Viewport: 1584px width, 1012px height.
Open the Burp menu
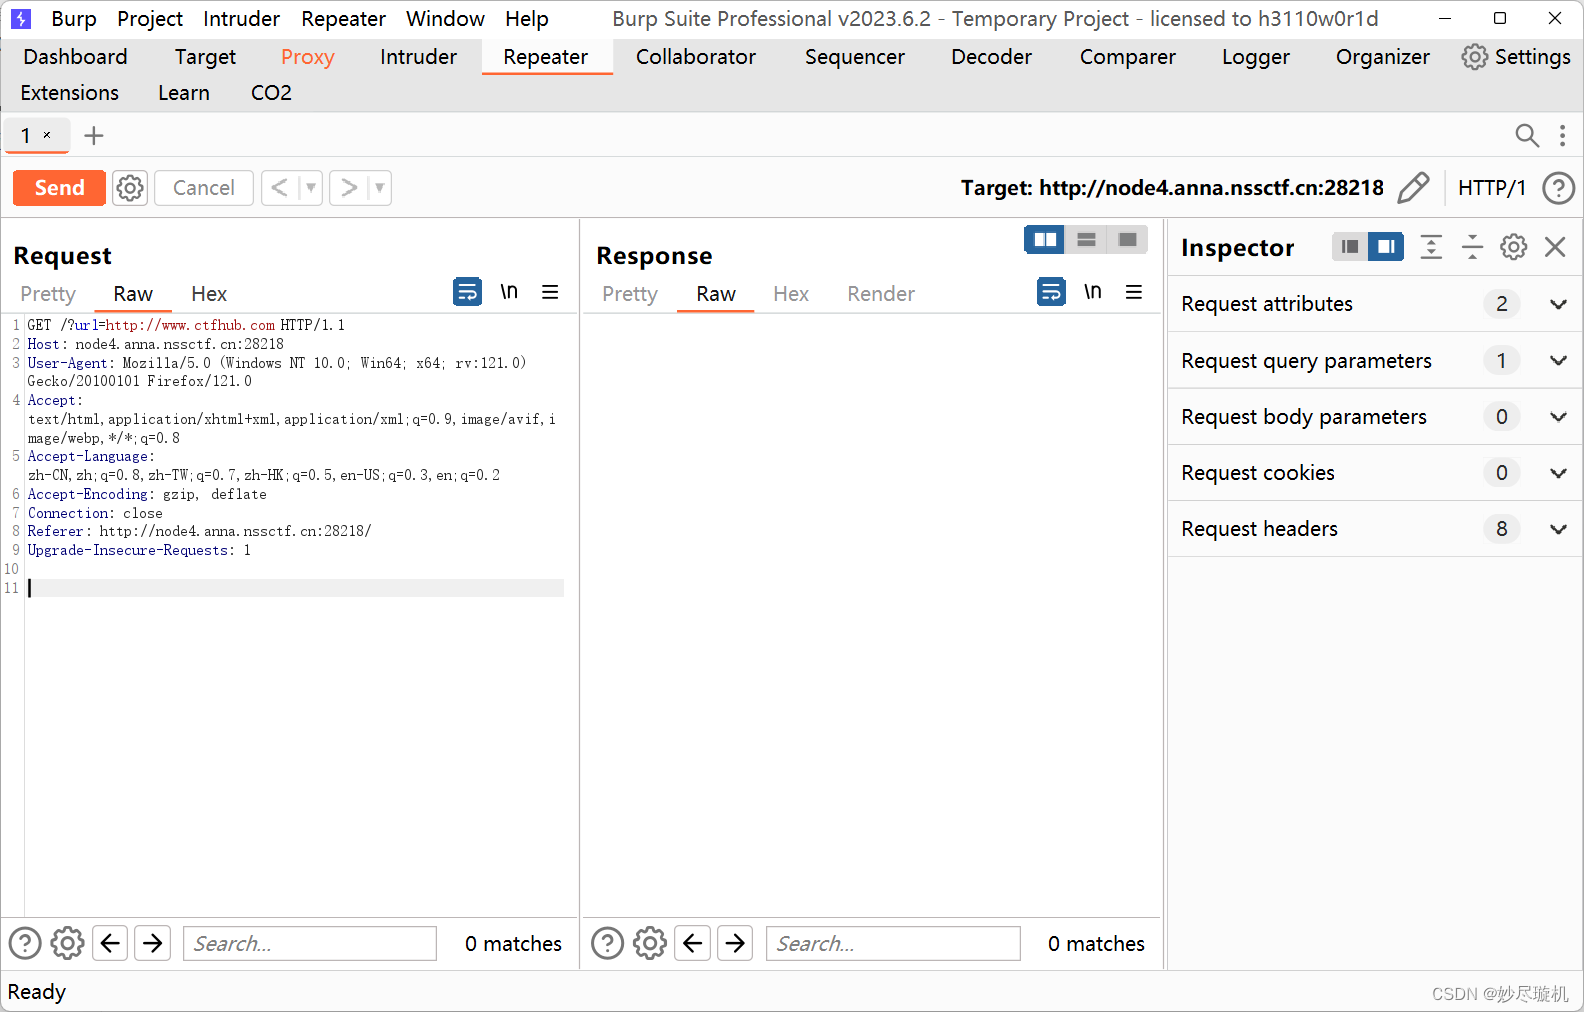pyautogui.click(x=74, y=19)
